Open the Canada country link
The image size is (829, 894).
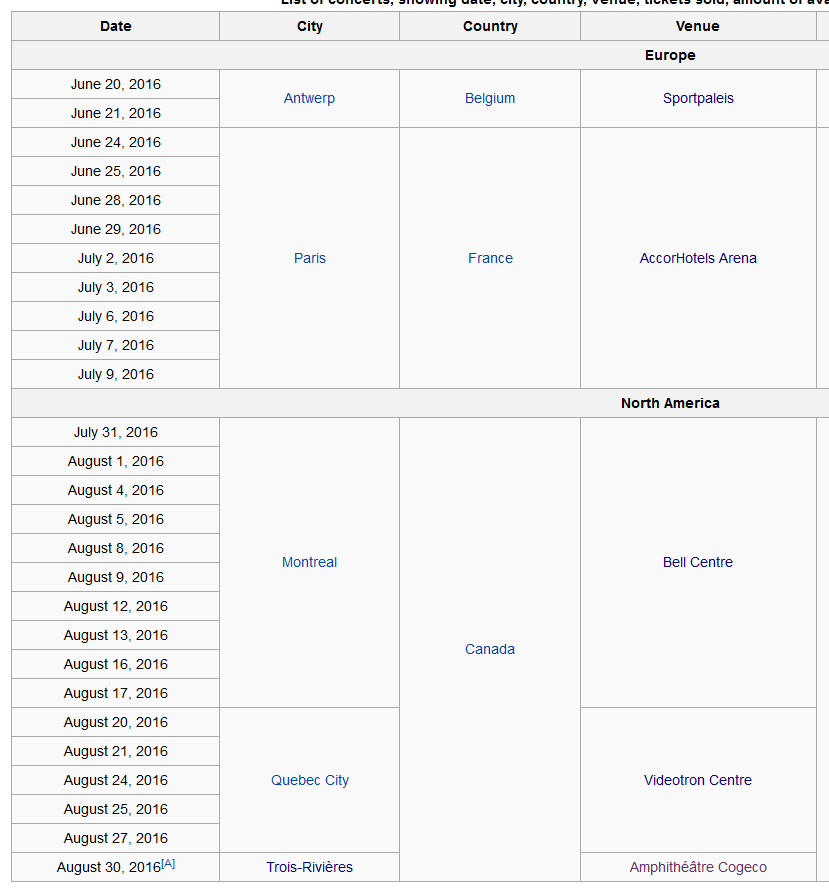tap(490, 649)
